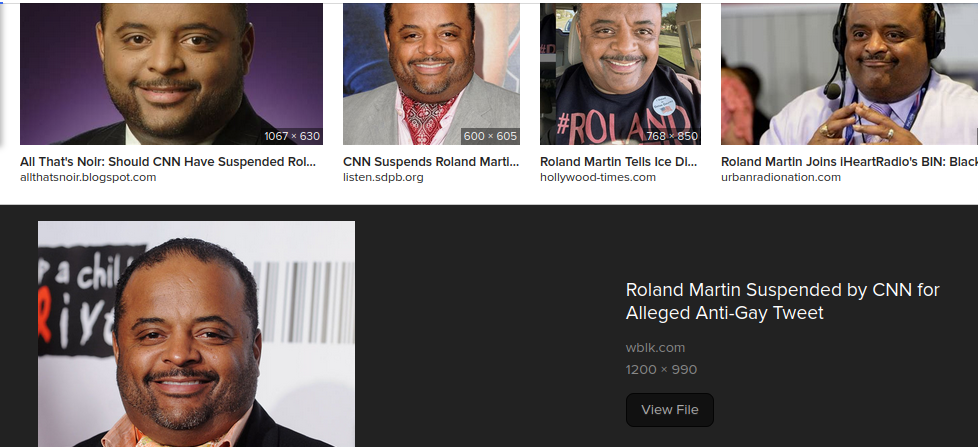
Task: Open the allthatsnoir.blogspot.com thumbnail image
Action: point(172,74)
